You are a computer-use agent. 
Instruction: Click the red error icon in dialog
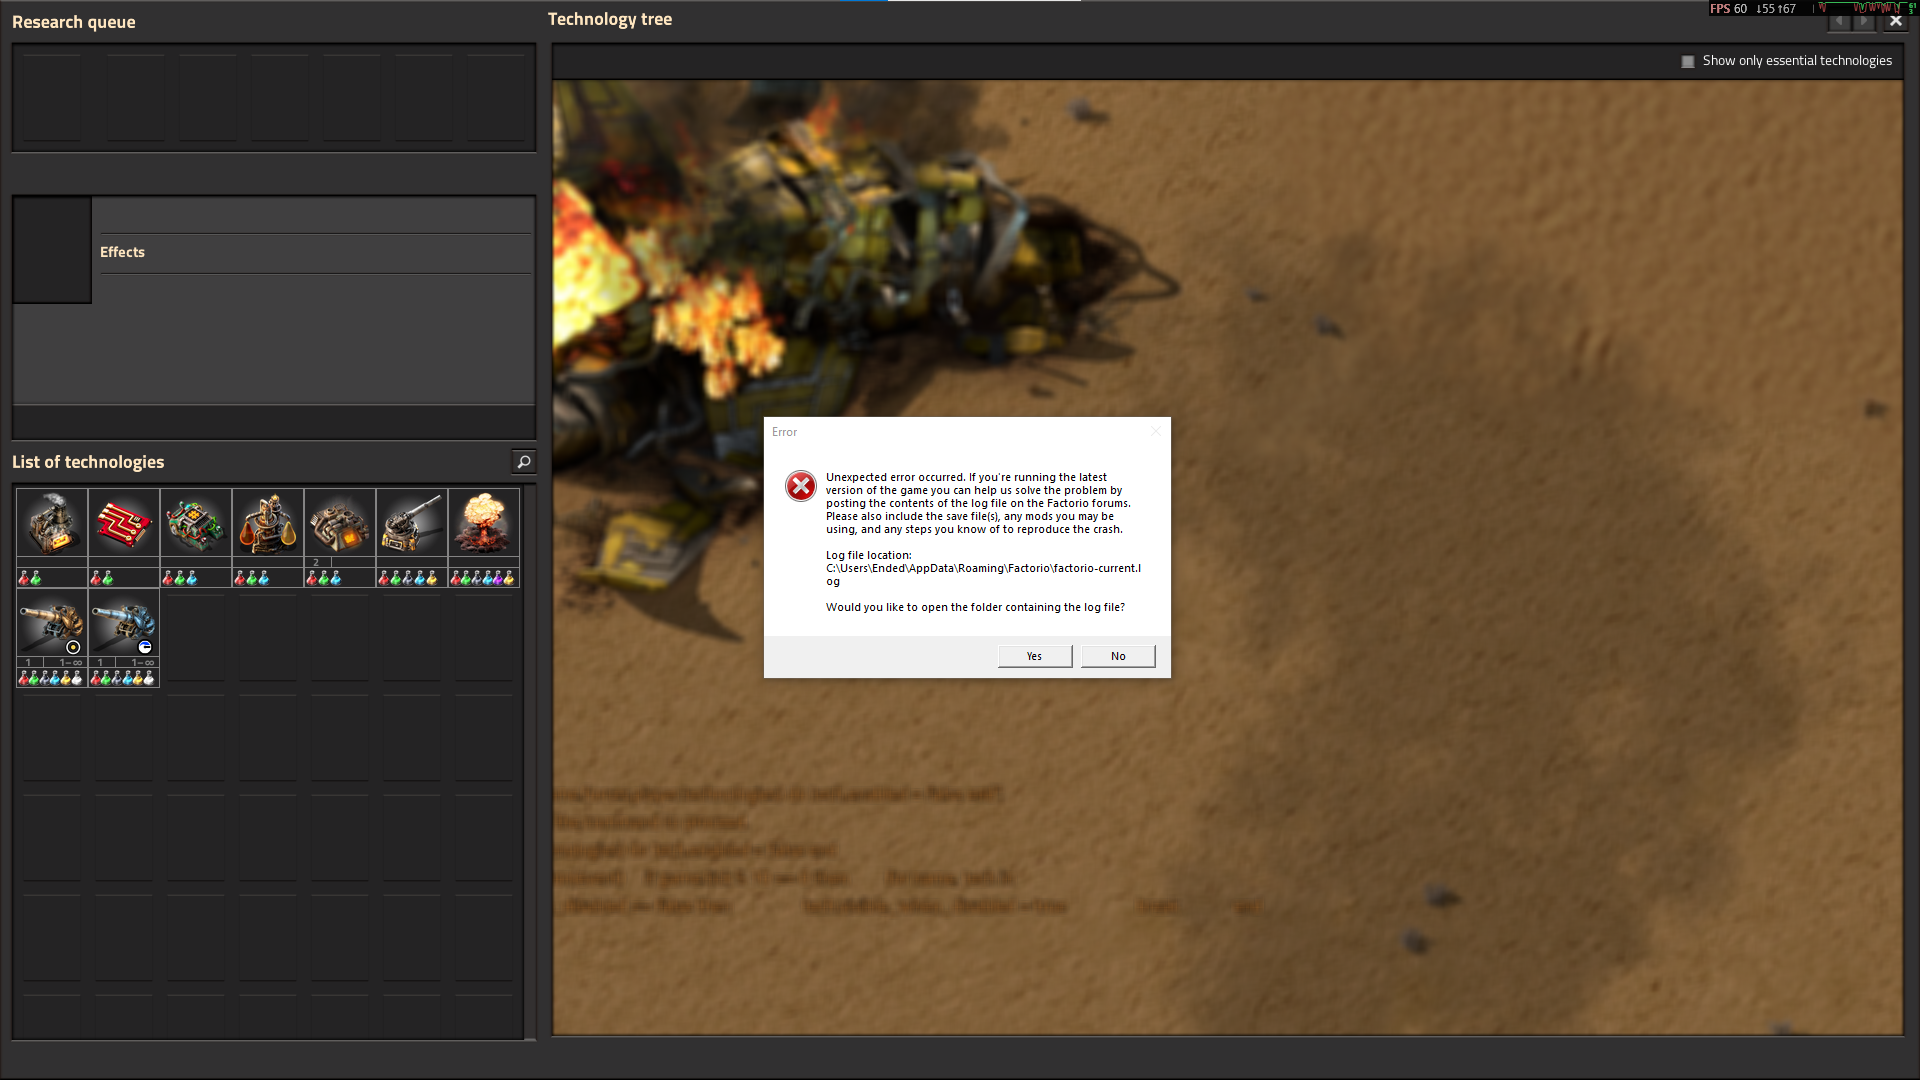[800, 486]
